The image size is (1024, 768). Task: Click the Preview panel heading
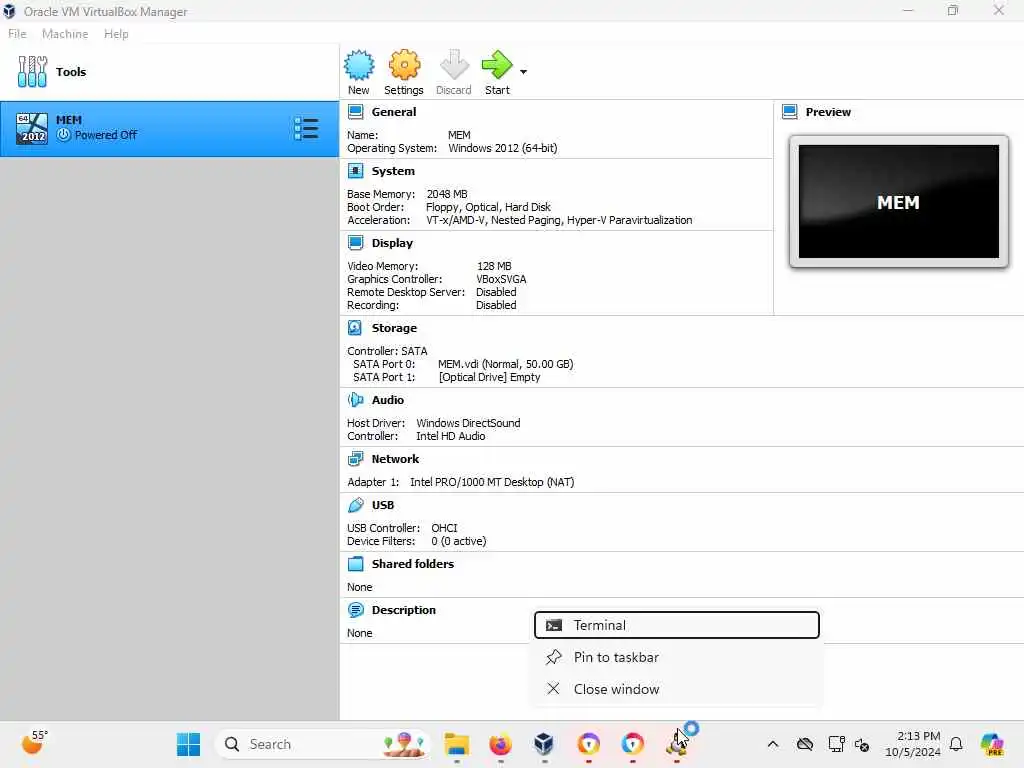coord(828,112)
